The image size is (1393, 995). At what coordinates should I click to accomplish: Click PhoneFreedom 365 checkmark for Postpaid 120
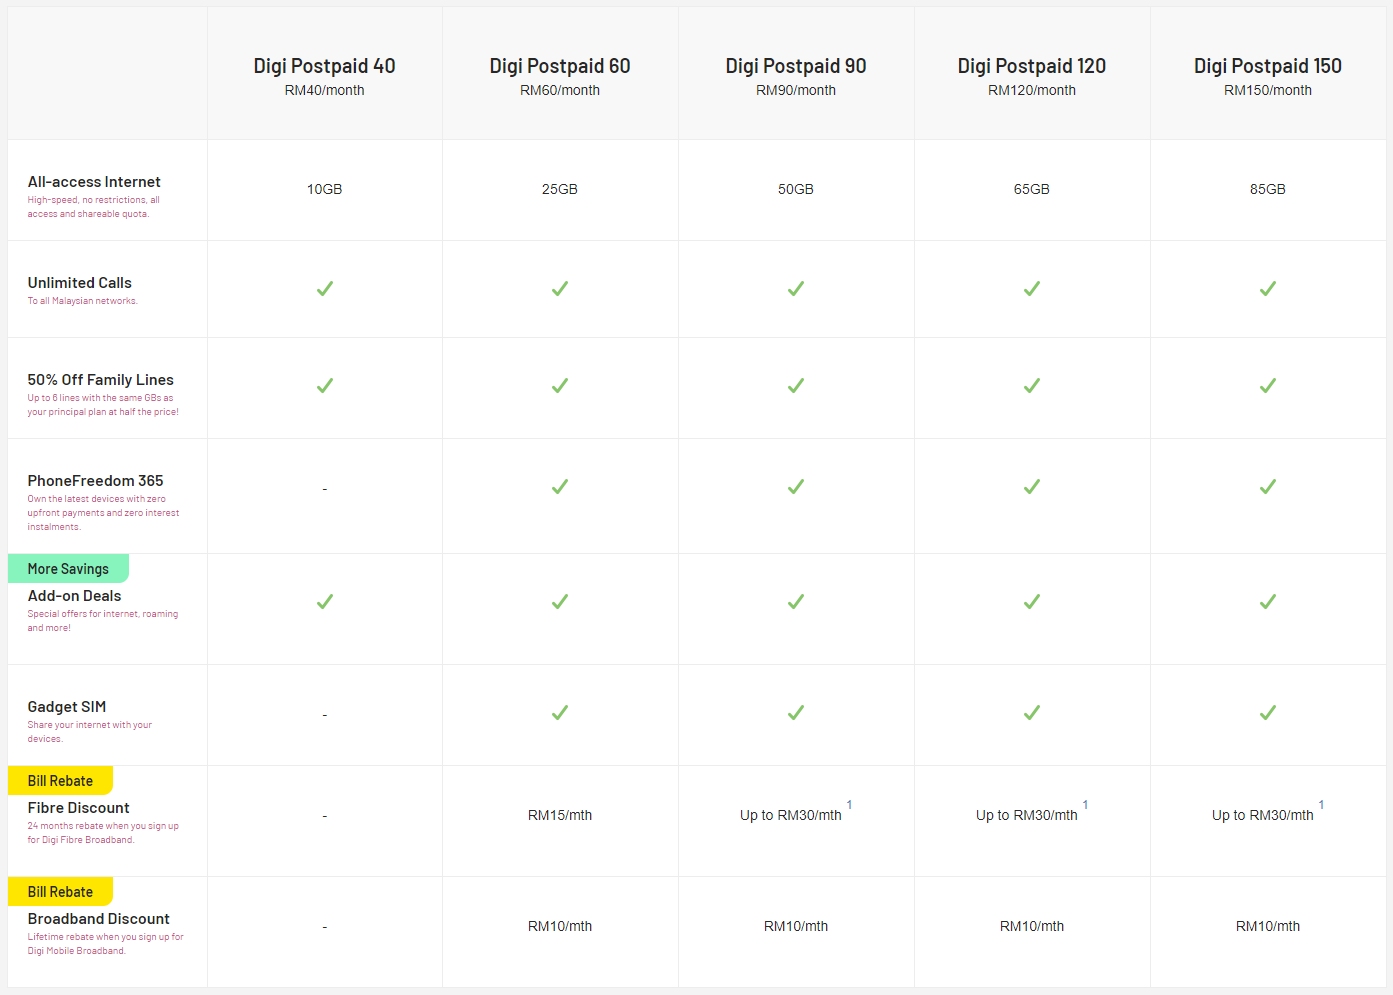pos(1032,487)
